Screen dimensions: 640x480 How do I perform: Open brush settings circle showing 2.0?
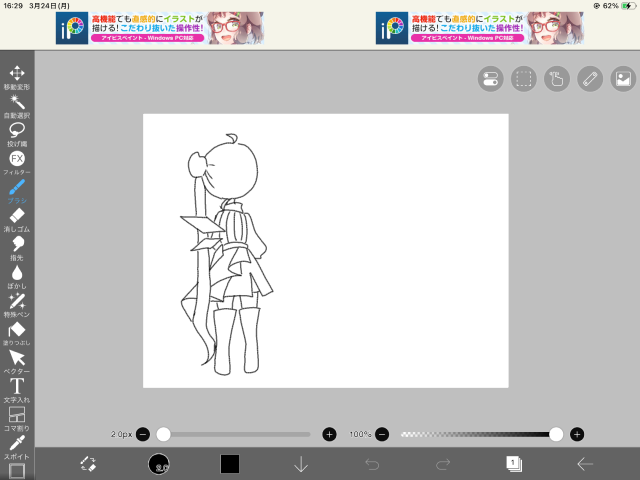tap(159, 464)
